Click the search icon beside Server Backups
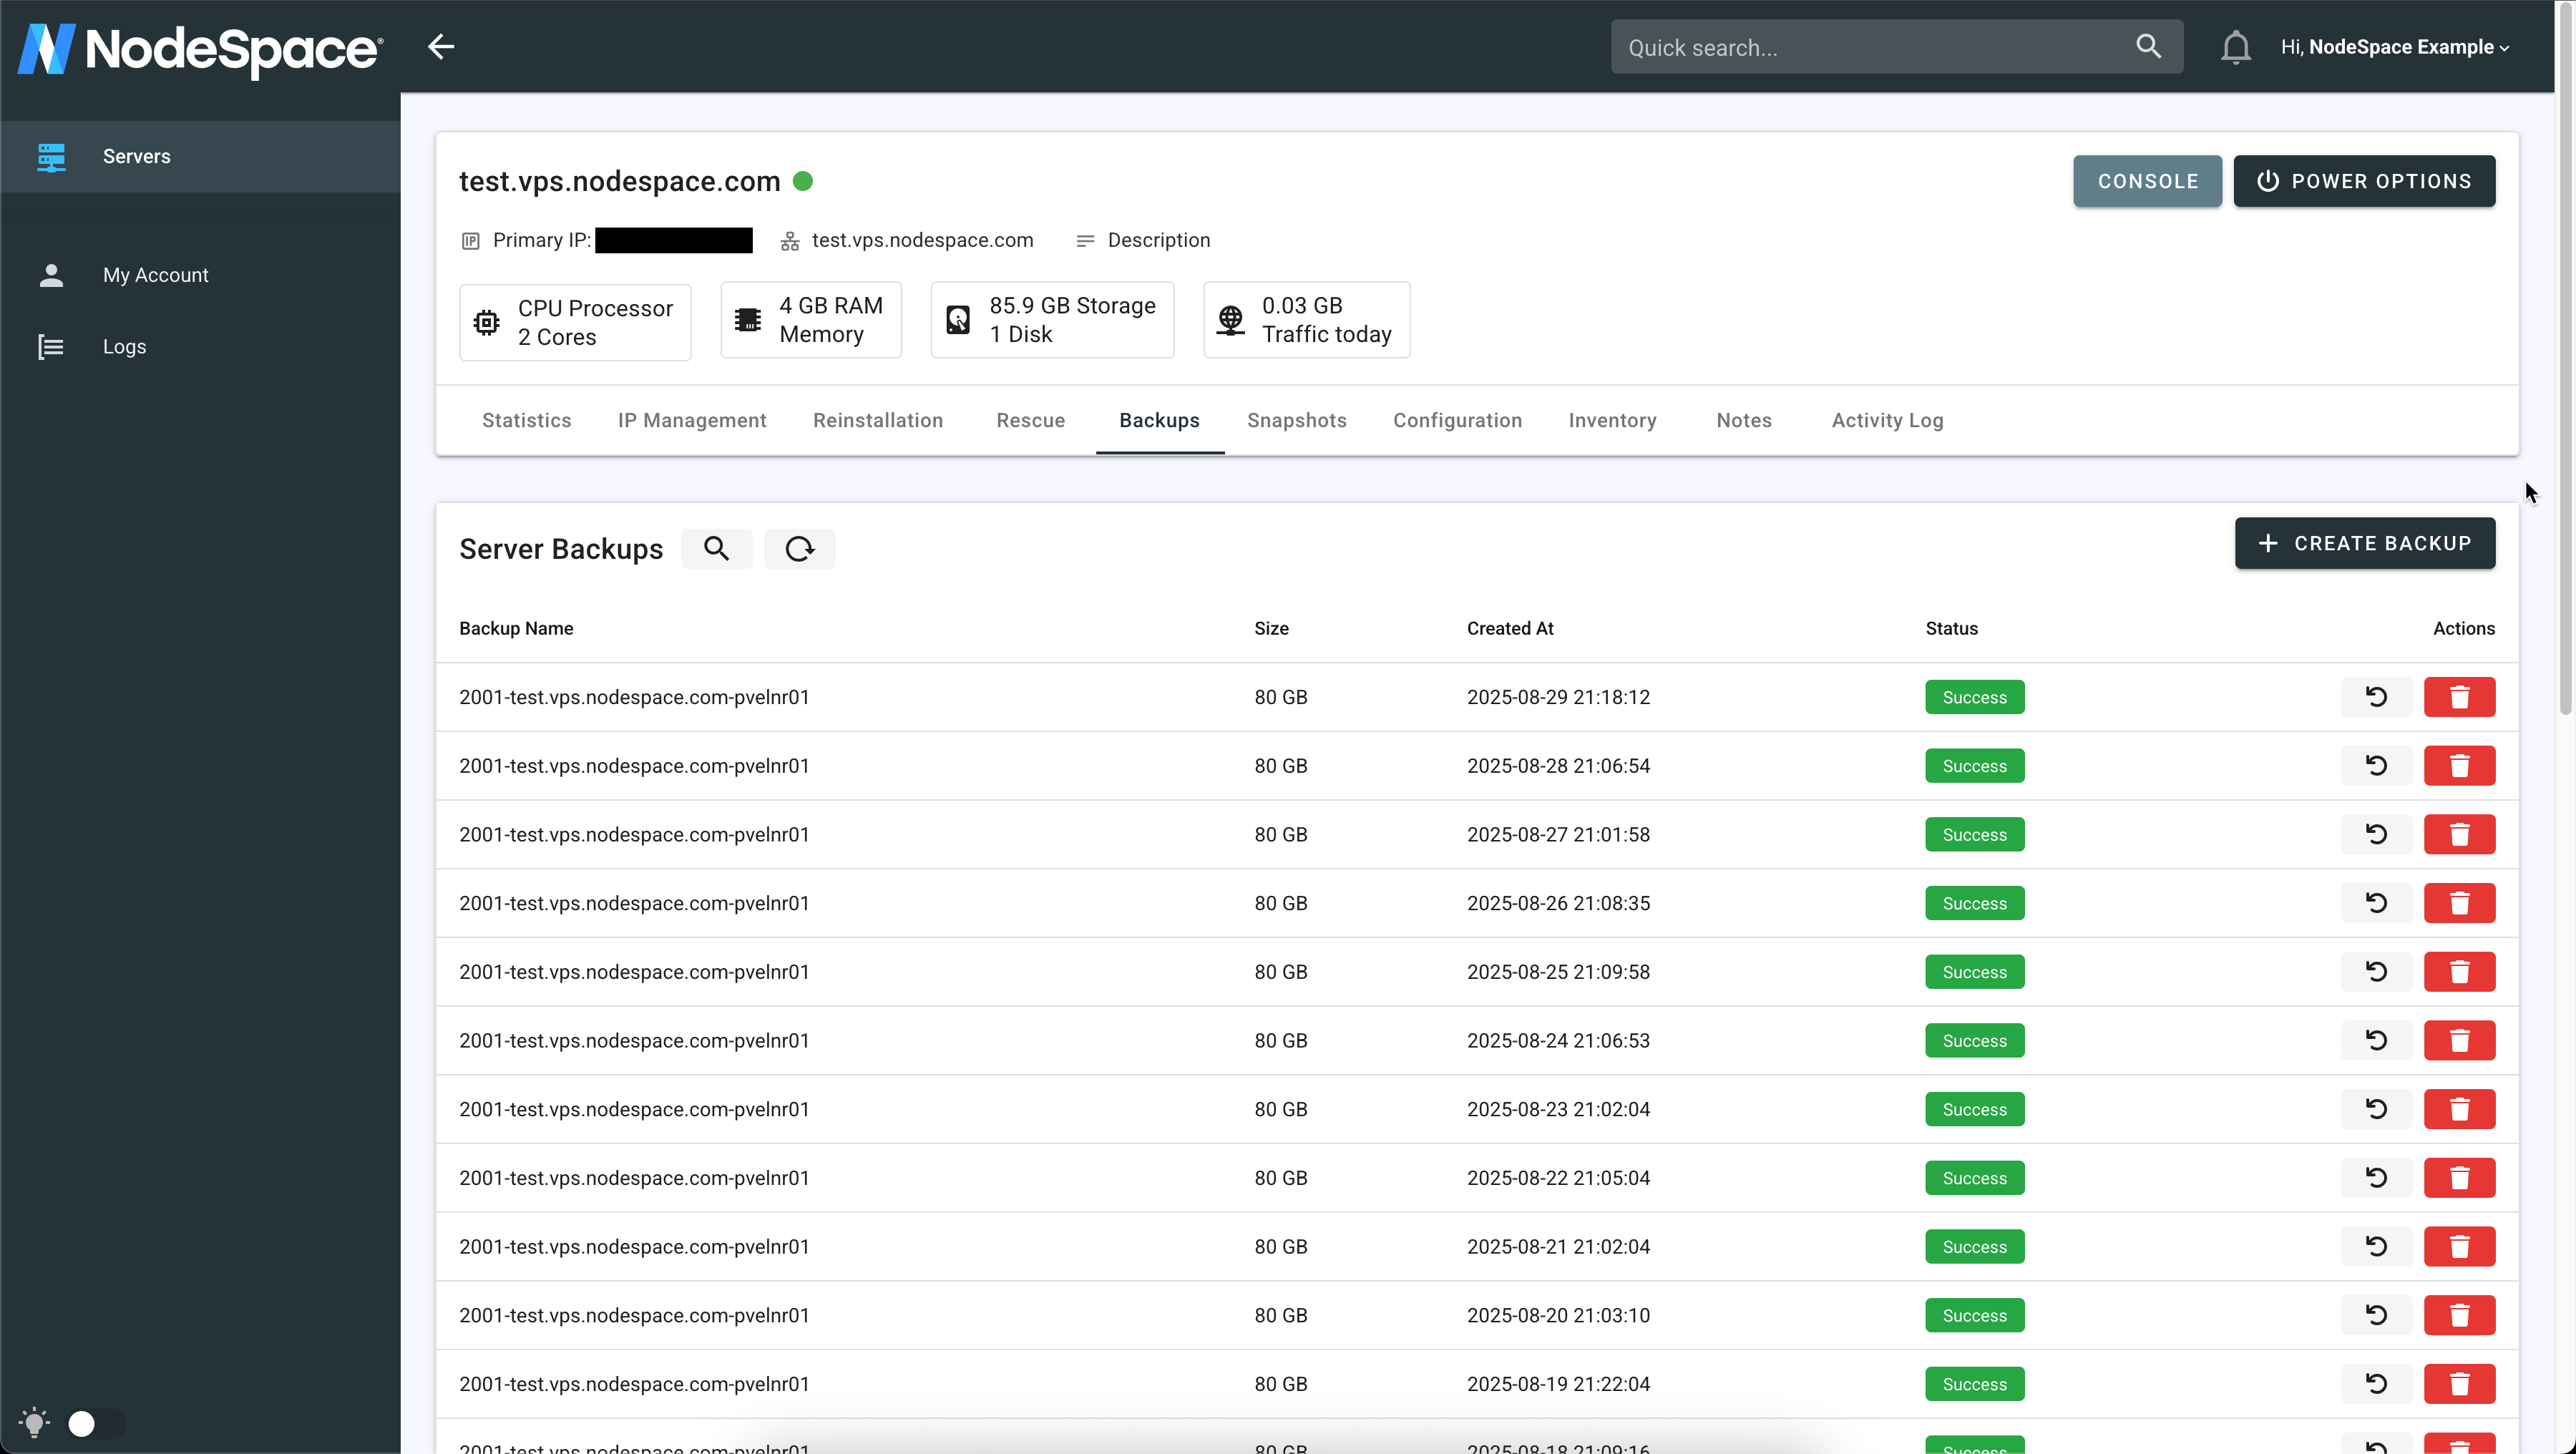 [x=716, y=548]
